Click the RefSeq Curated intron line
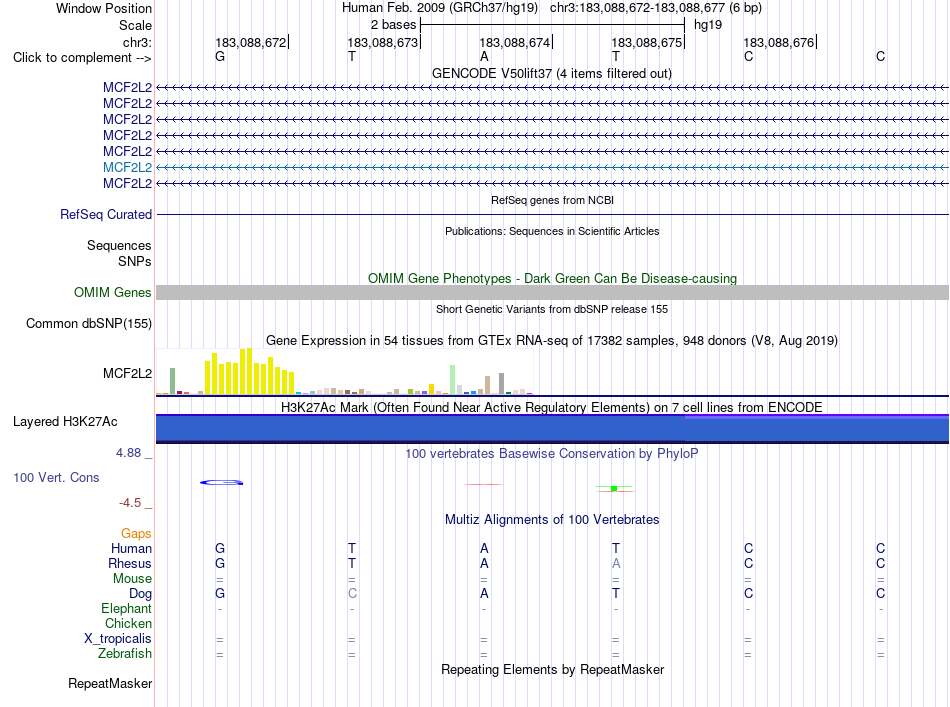Viewport: 950px width, 707px height. click(552, 214)
